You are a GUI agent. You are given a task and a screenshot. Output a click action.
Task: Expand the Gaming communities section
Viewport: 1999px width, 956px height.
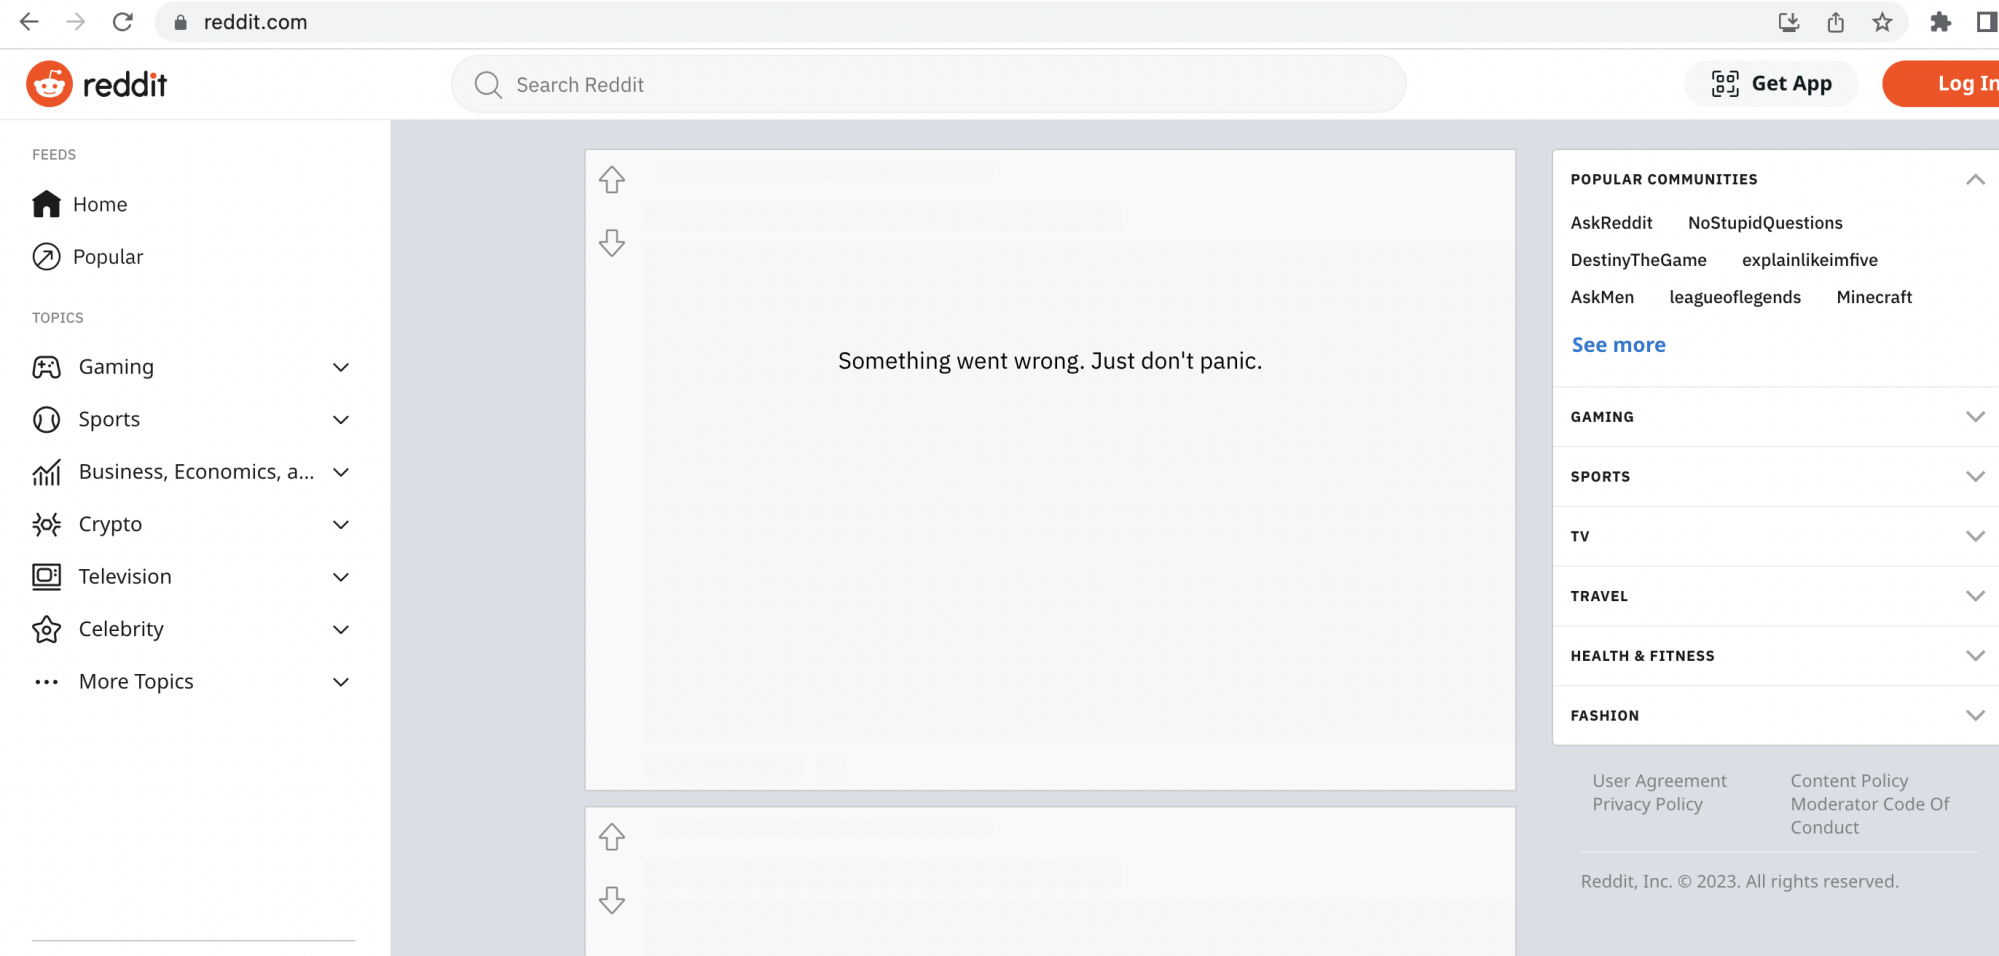(1975, 416)
